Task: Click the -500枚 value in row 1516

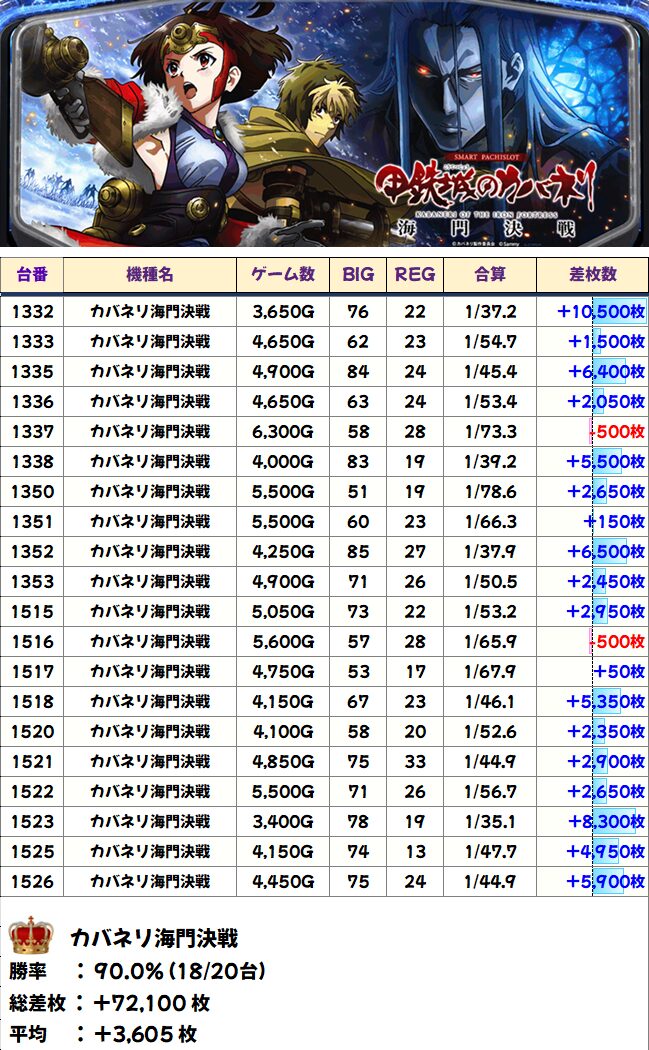Action: 617,642
